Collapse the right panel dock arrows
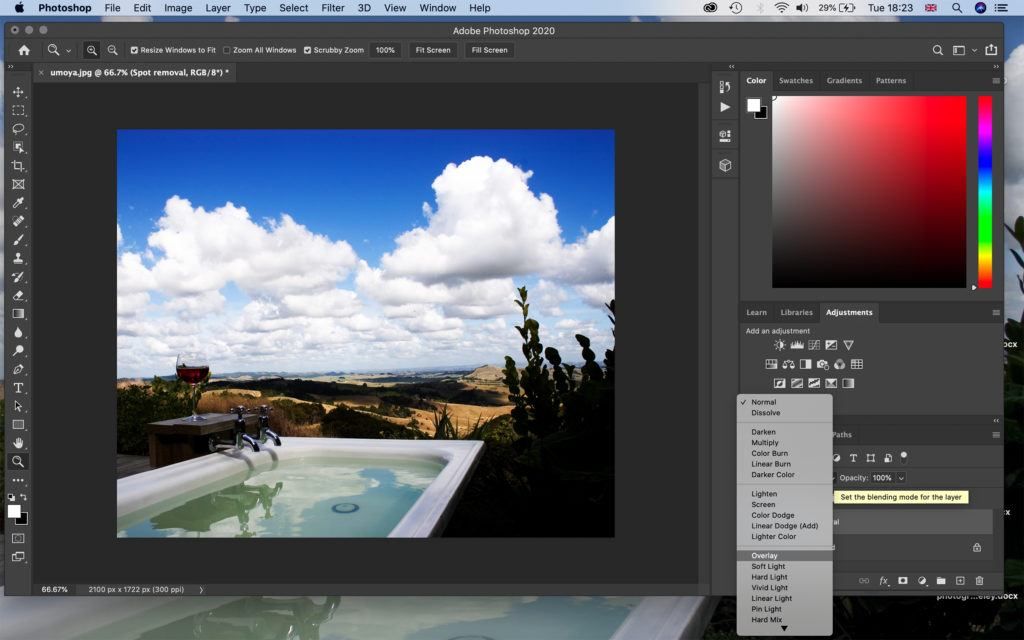1024x640 pixels. pos(995,67)
